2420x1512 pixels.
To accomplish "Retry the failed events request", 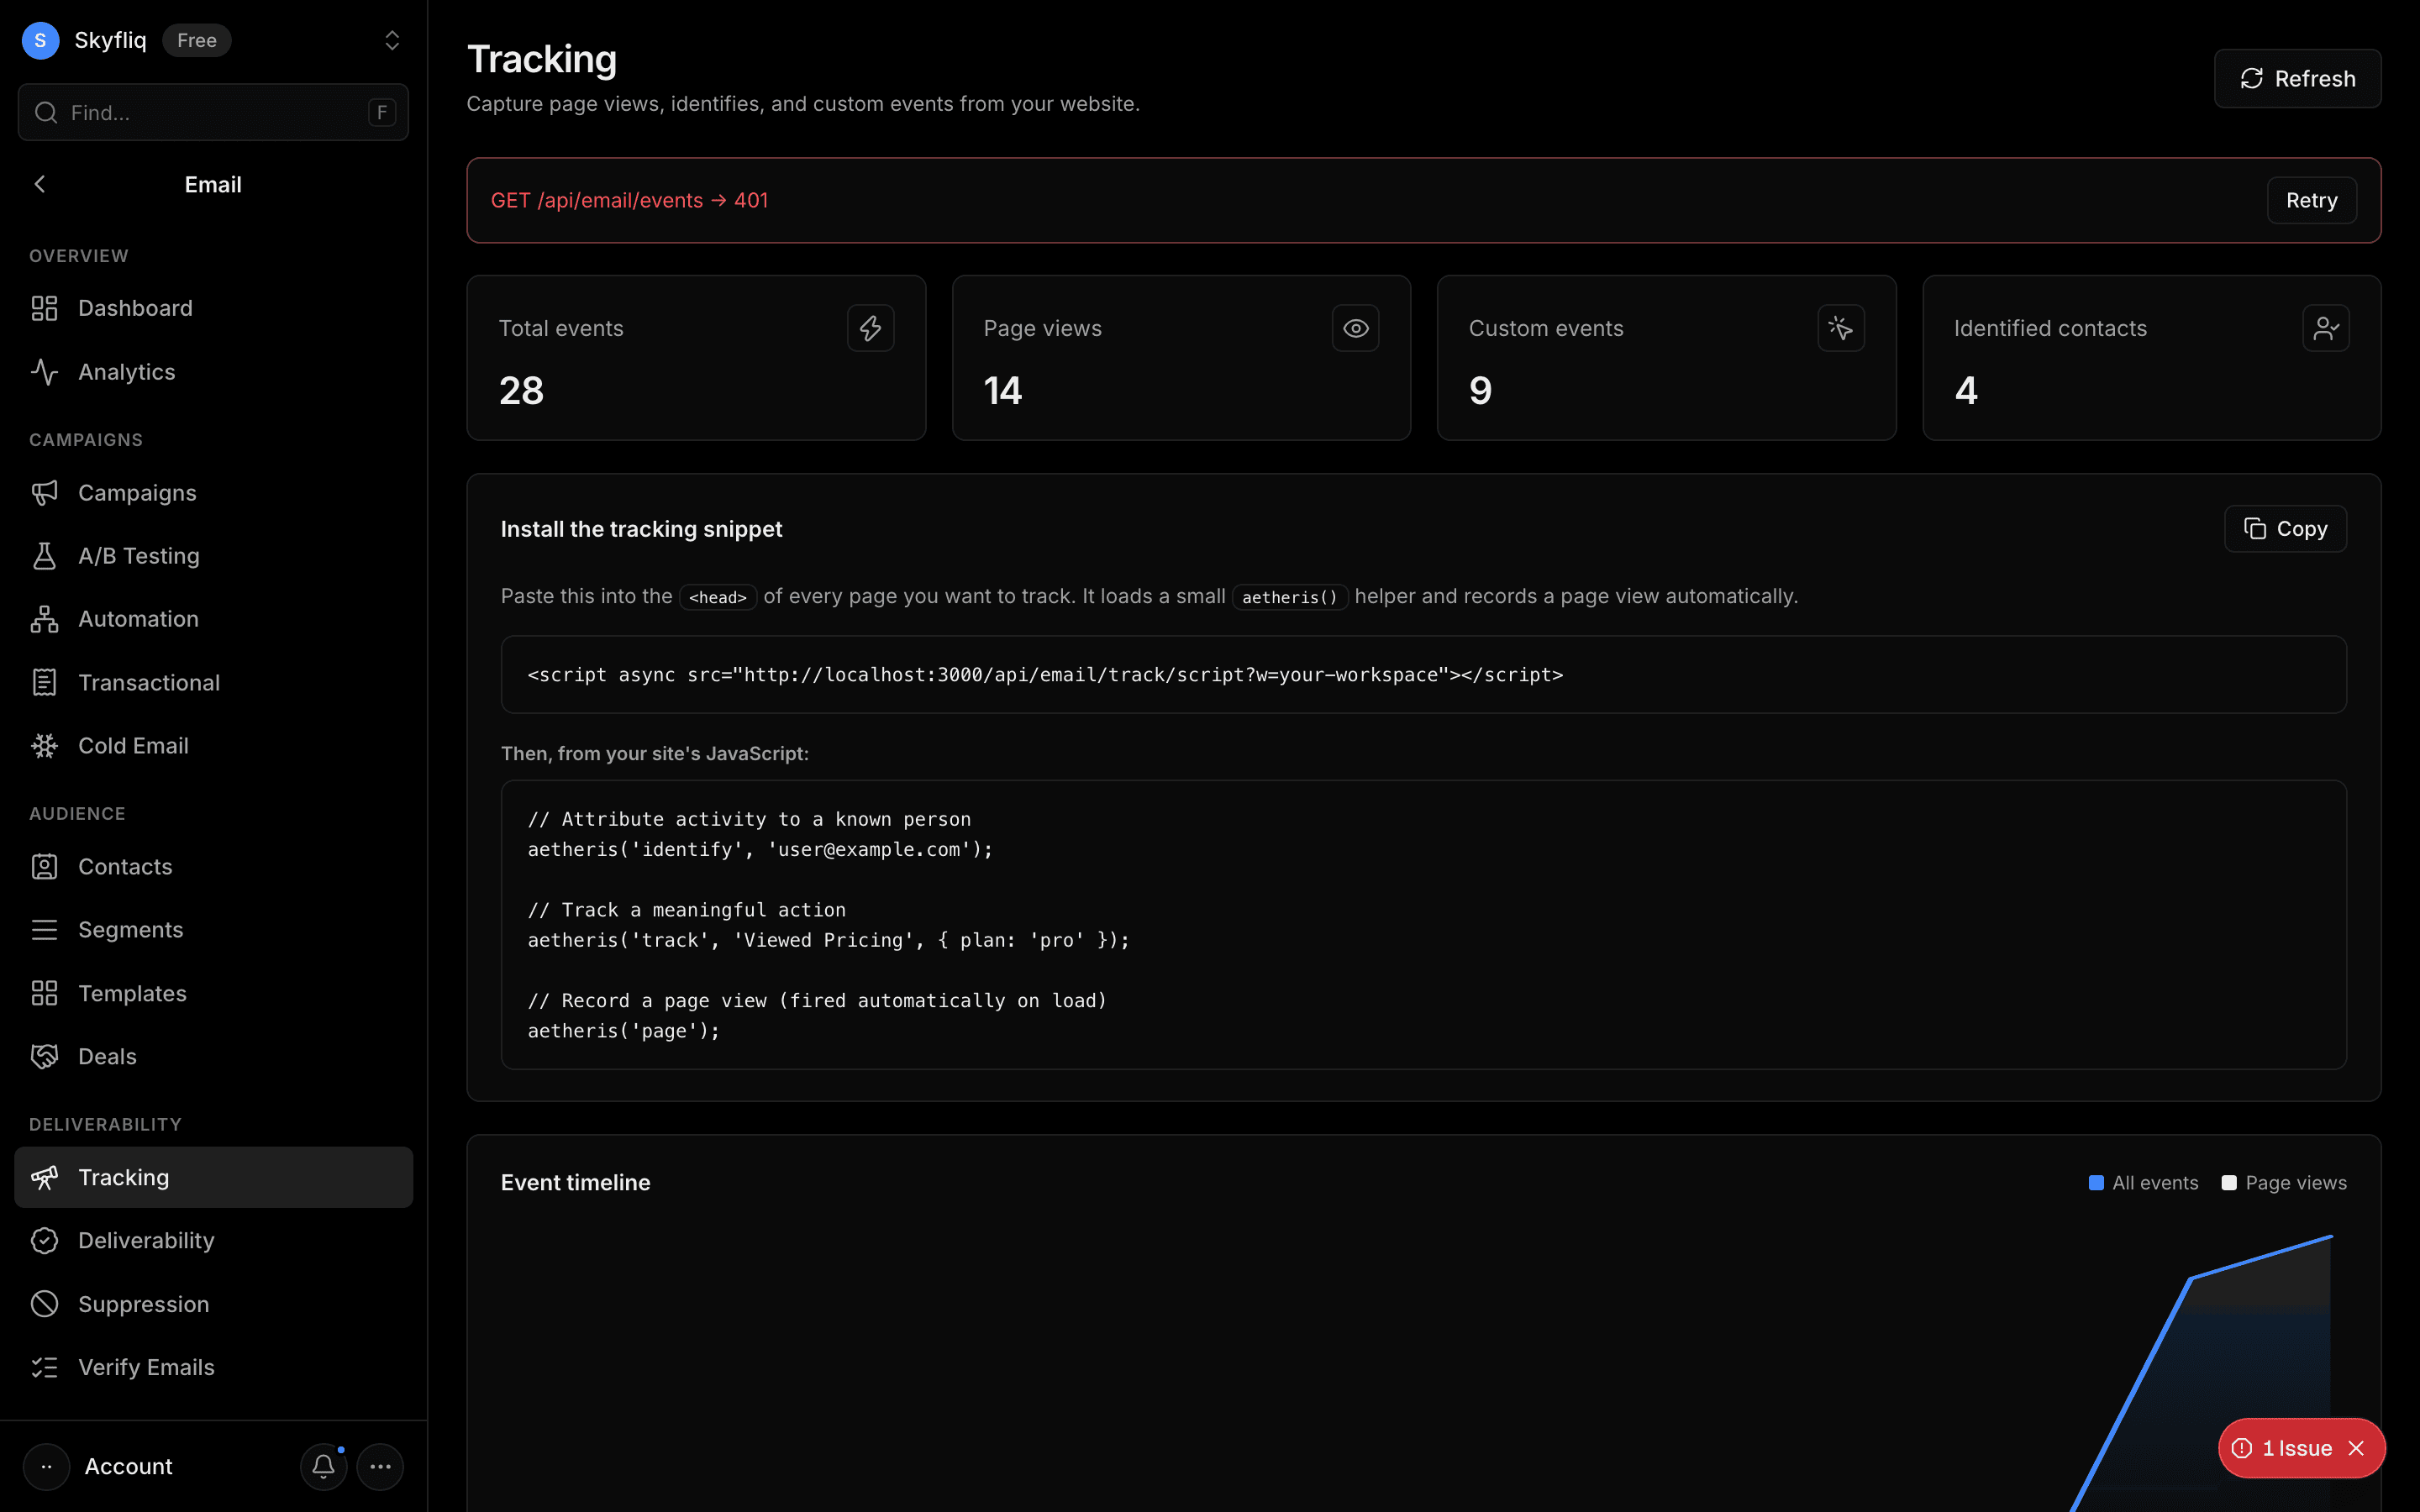I will (2311, 200).
